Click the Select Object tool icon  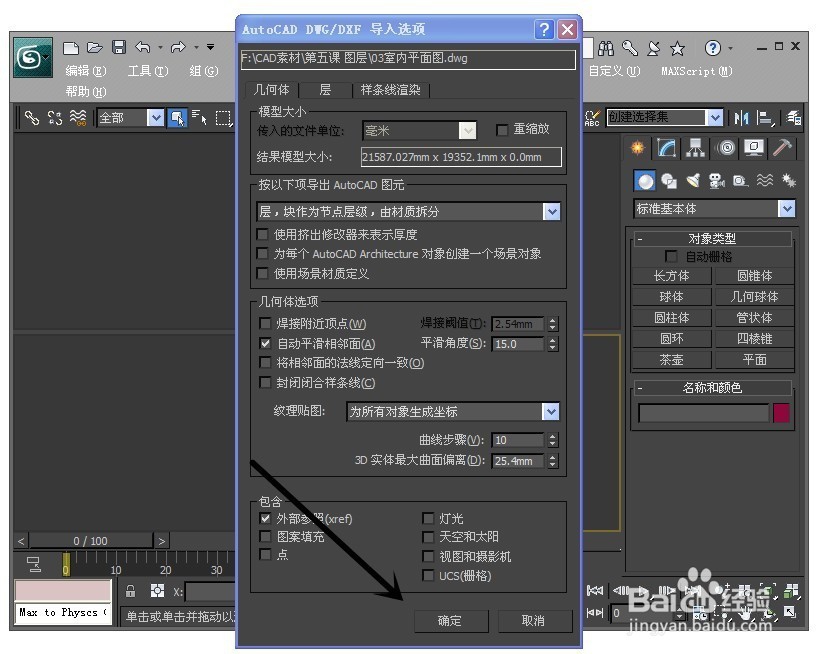point(177,118)
